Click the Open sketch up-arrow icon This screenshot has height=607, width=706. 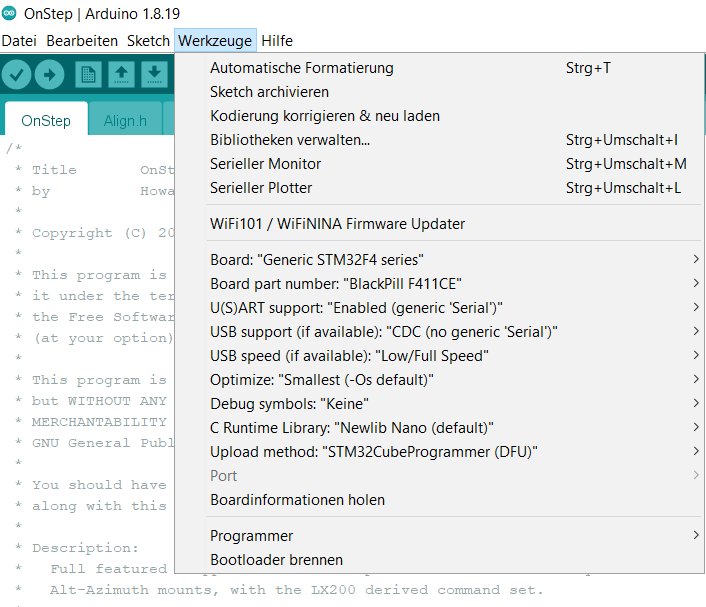[x=121, y=74]
